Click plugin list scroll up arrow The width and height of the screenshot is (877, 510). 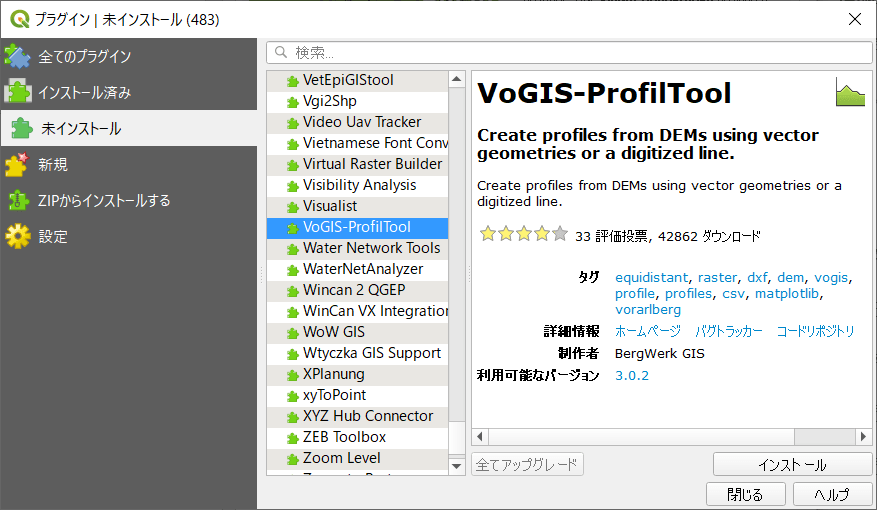point(456,79)
